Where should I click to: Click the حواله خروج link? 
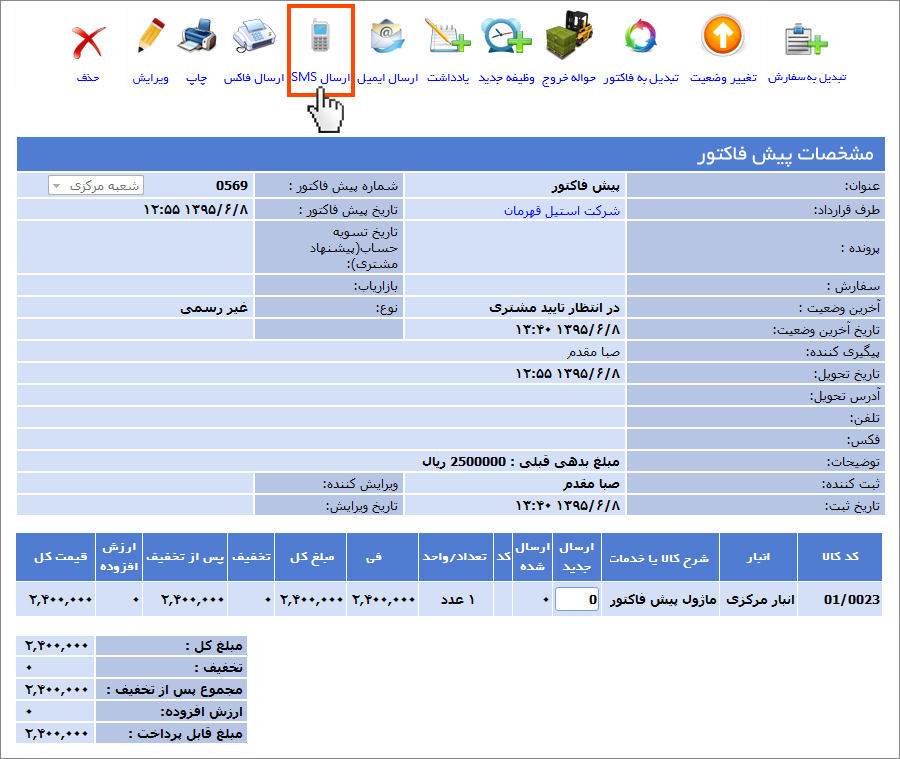pos(569,78)
